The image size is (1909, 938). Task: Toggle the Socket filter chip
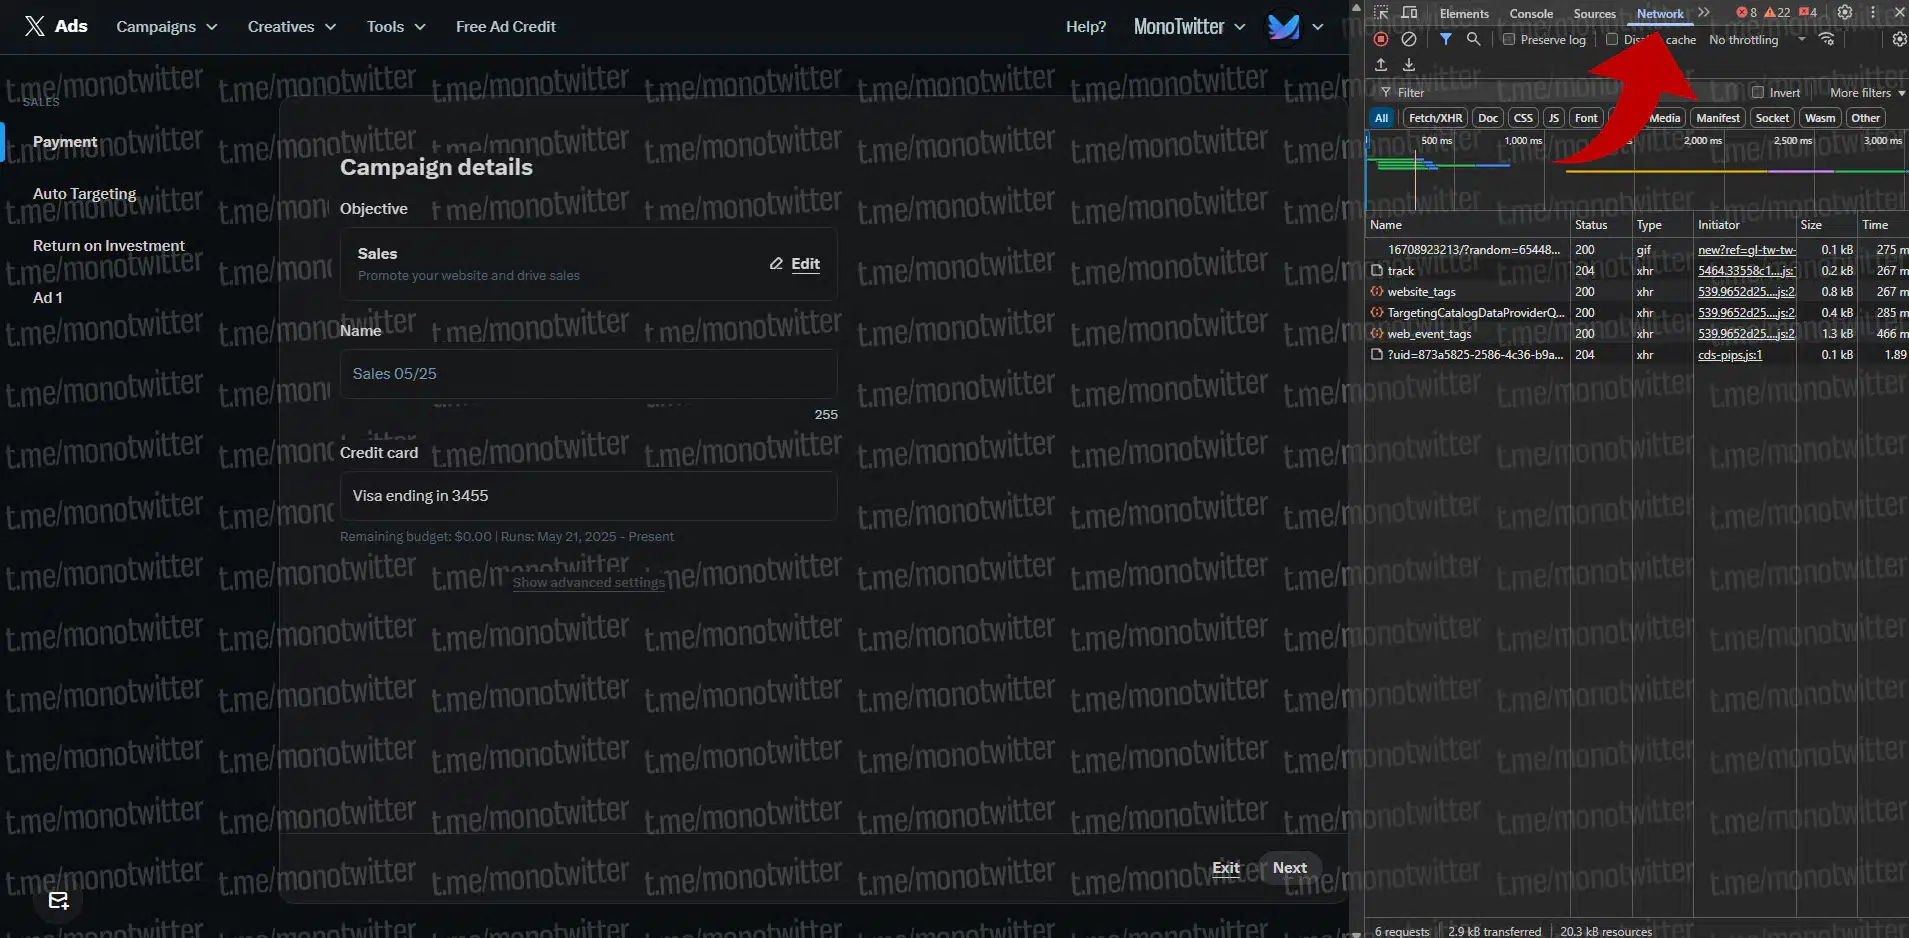1772,118
